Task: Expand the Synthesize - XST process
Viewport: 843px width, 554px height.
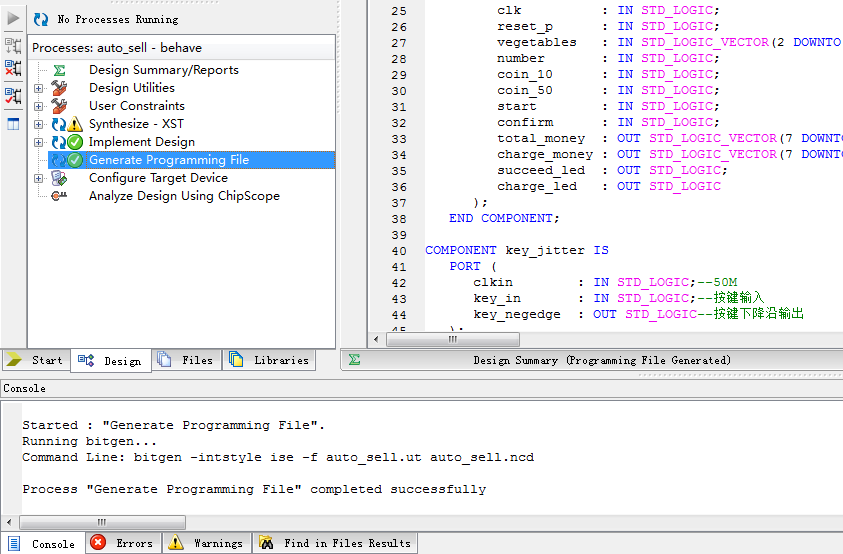Action: coord(39,124)
